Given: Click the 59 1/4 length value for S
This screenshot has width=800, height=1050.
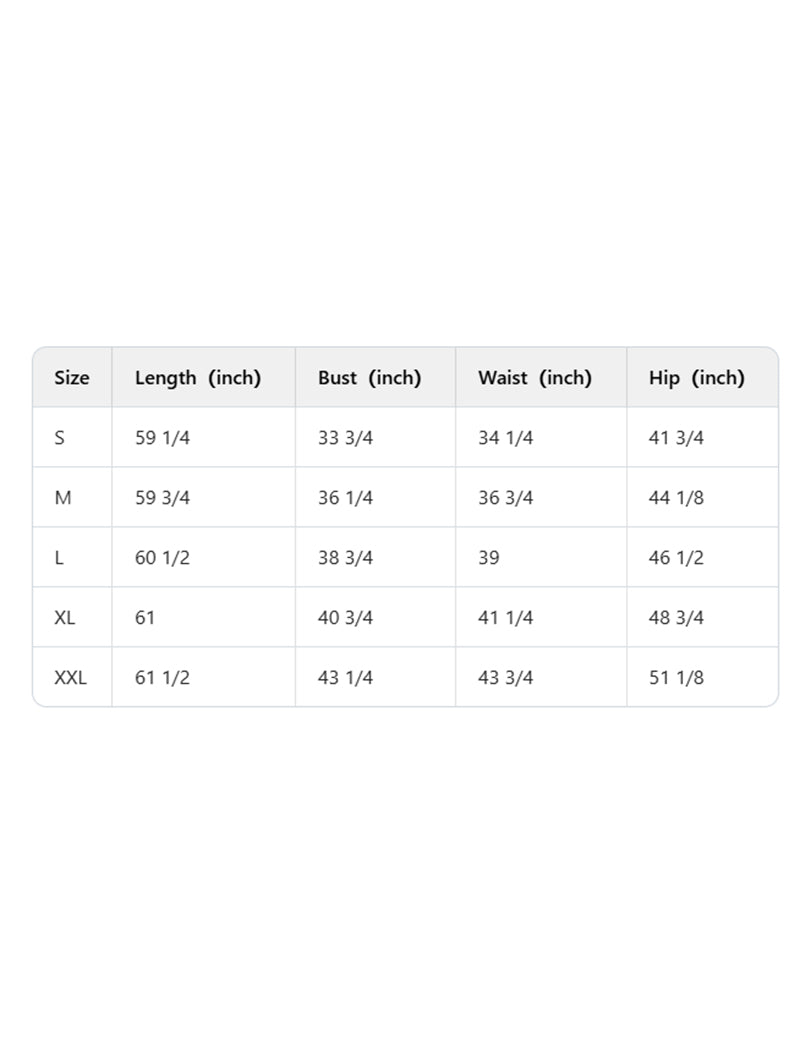Looking at the screenshot, I should pyautogui.click(x=162, y=438).
